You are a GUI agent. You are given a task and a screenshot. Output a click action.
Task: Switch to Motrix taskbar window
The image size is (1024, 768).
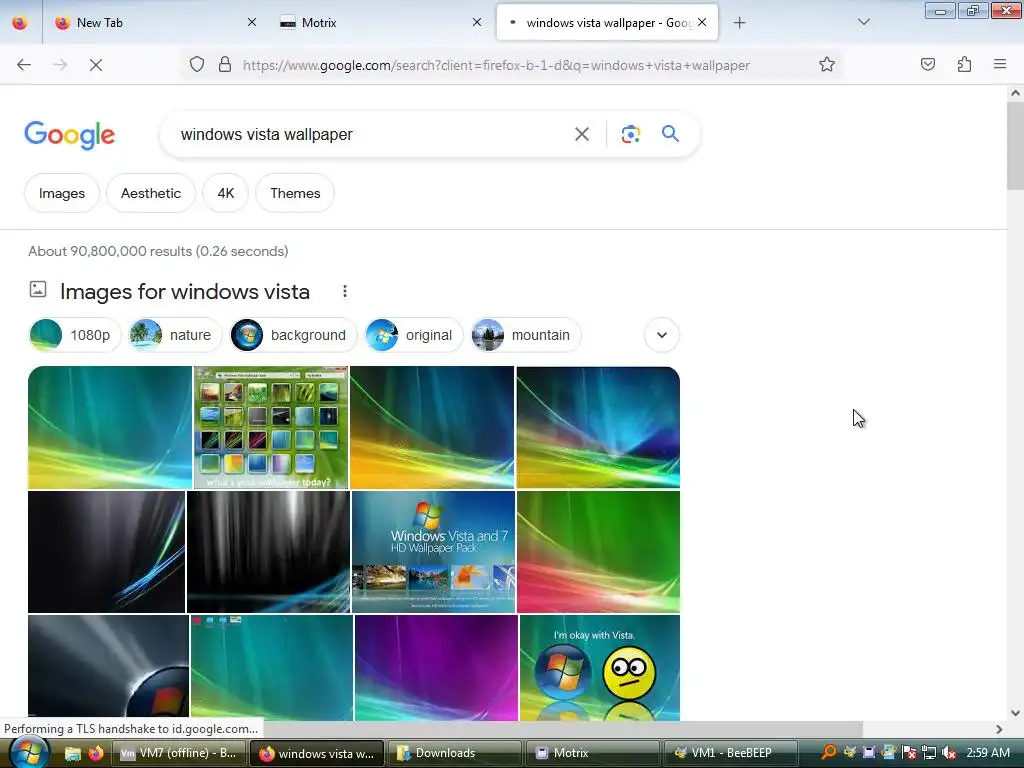[591, 753]
